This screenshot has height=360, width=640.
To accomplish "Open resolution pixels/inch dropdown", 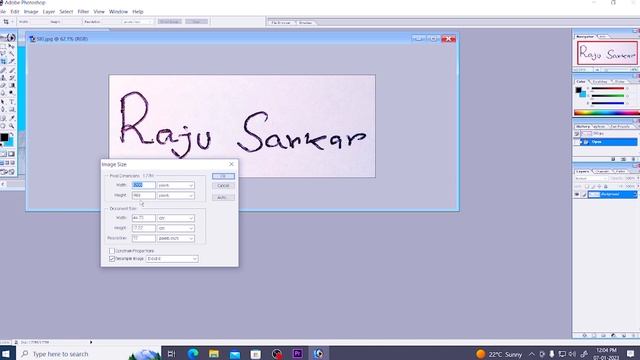I will [x=176, y=238].
